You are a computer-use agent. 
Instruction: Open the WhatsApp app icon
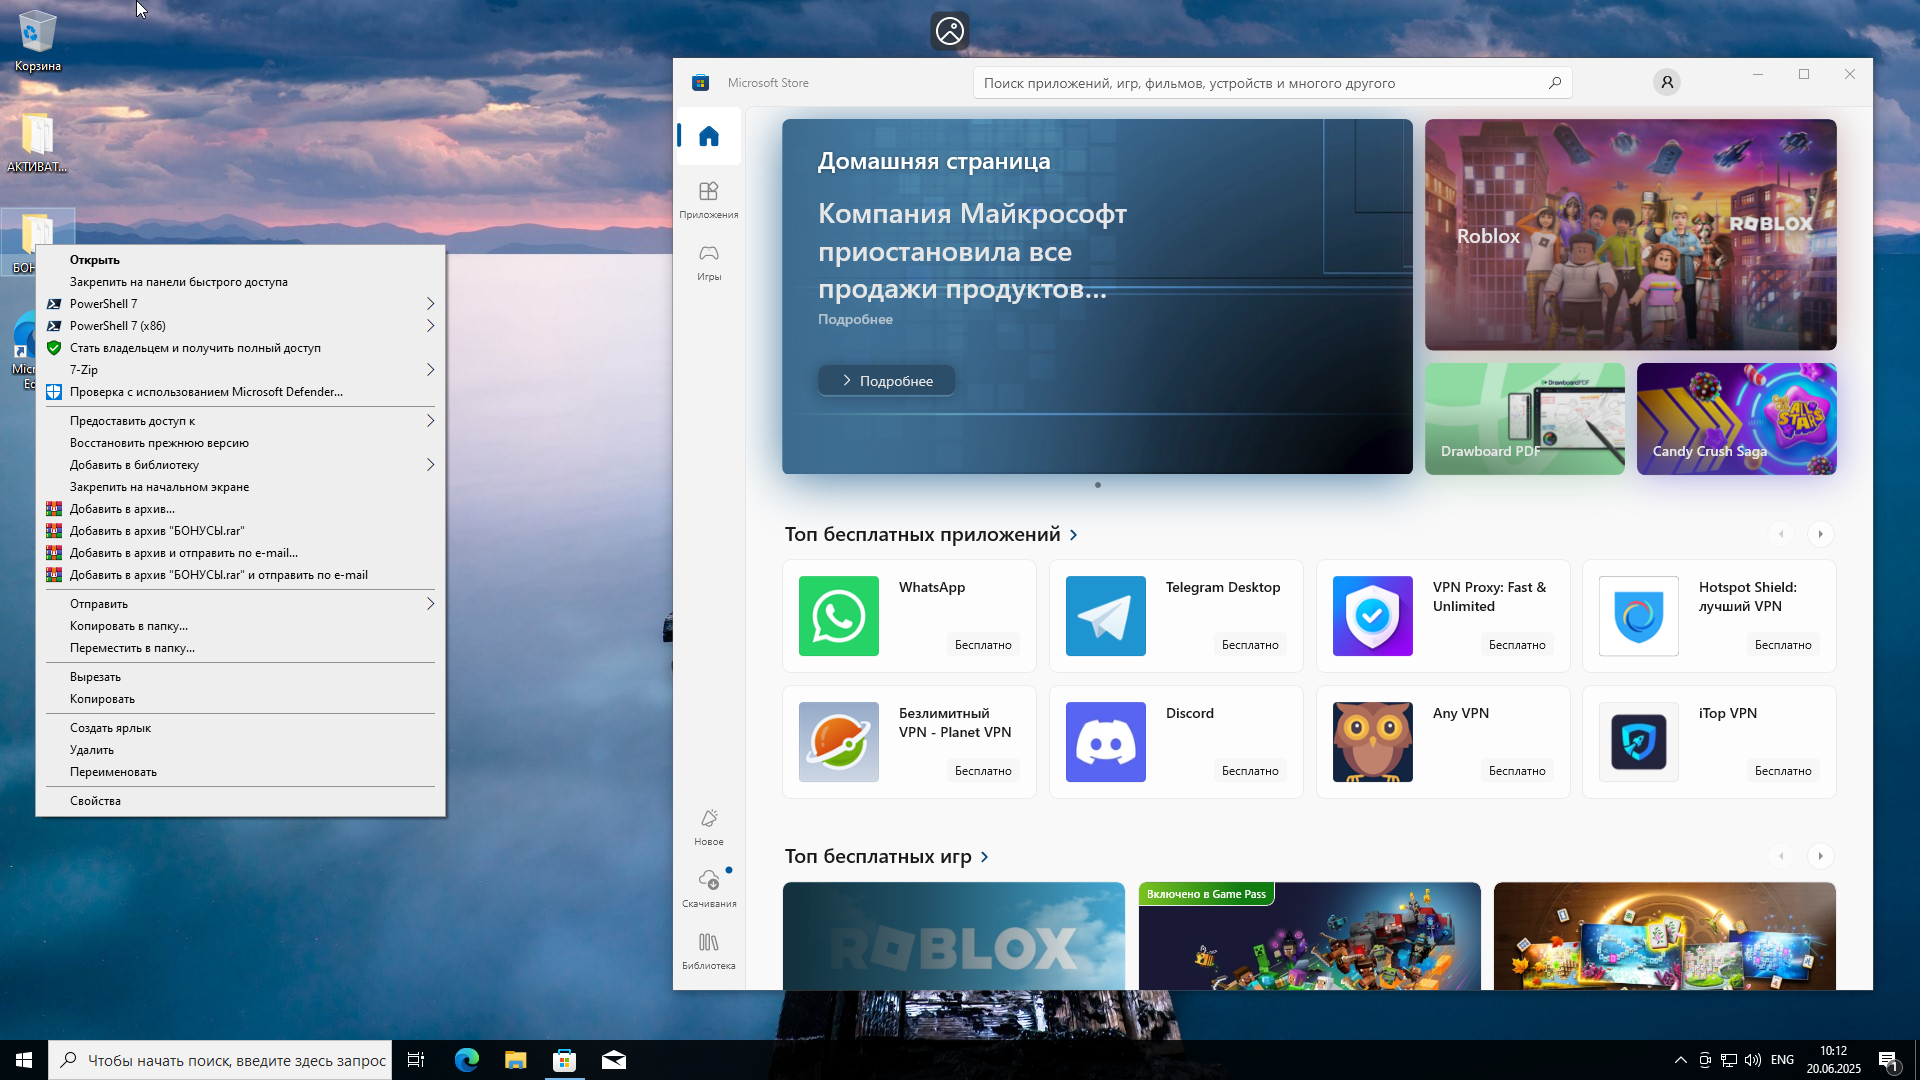tap(839, 616)
